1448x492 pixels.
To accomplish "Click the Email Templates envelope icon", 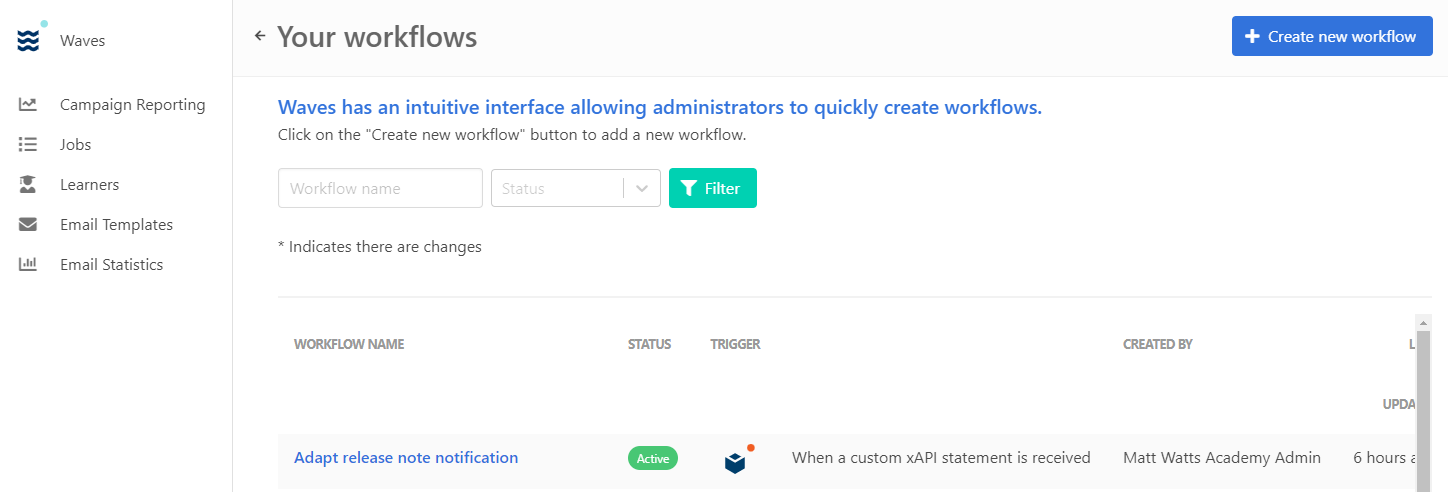I will (x=28, y=225).
